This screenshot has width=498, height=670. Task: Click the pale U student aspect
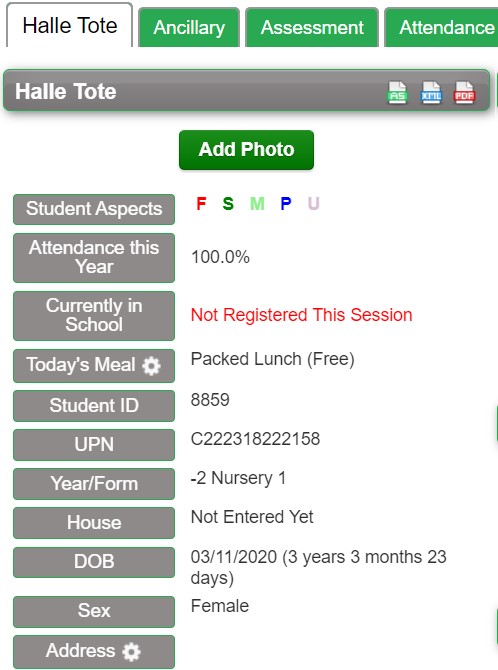pos(313,203)
